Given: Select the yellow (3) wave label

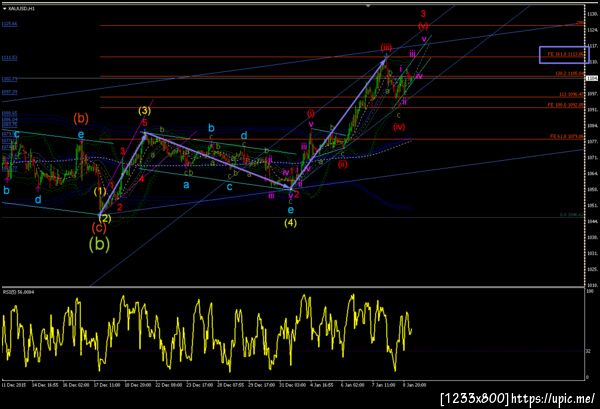Looking at the screenshot, I should (x=145, y=111).
